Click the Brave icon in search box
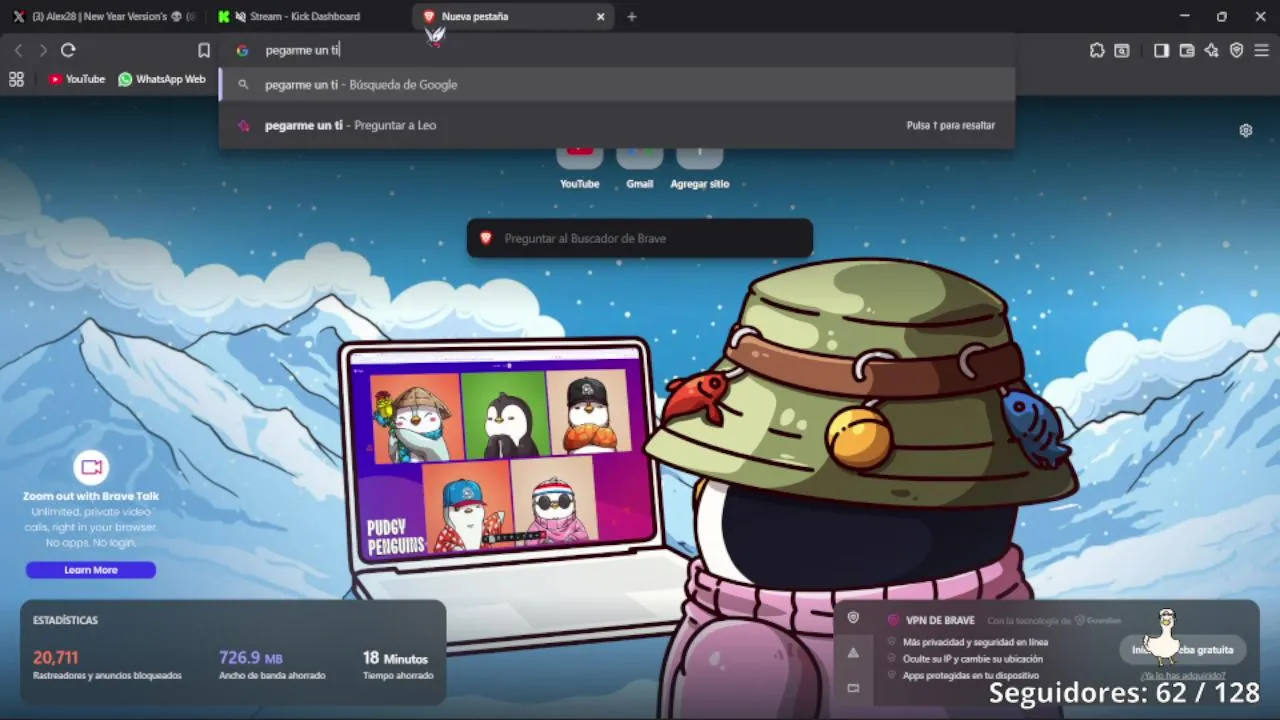 coord(486,238)
